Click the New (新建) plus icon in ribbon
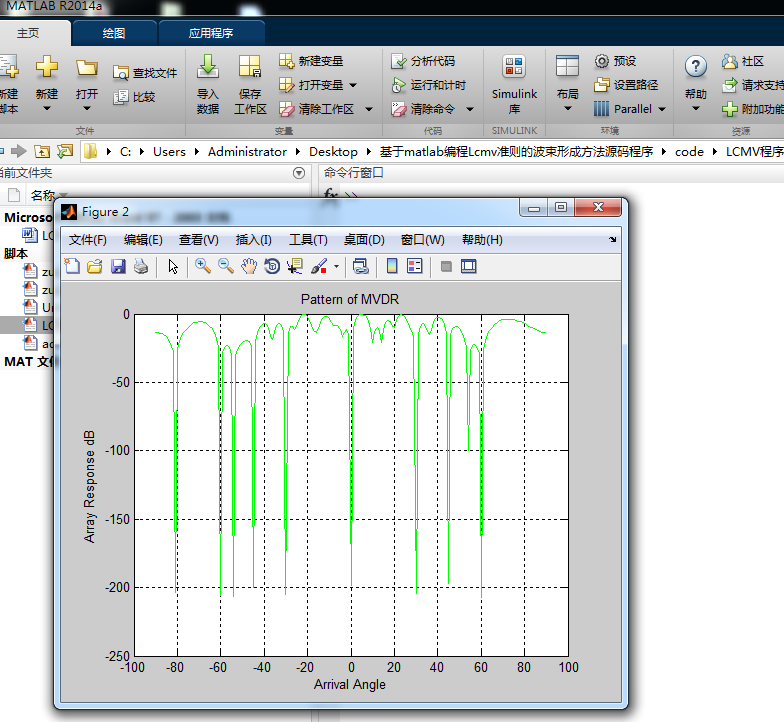Viewport: 784px width, 722px height. [46, 66]
